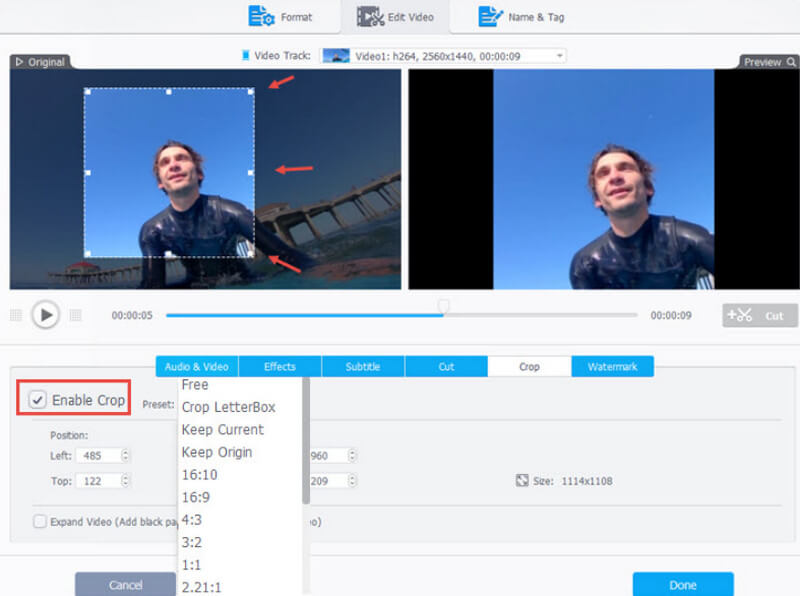Click the Format tab icon
The height and width of the screenshot is (596, 800).
260,16
